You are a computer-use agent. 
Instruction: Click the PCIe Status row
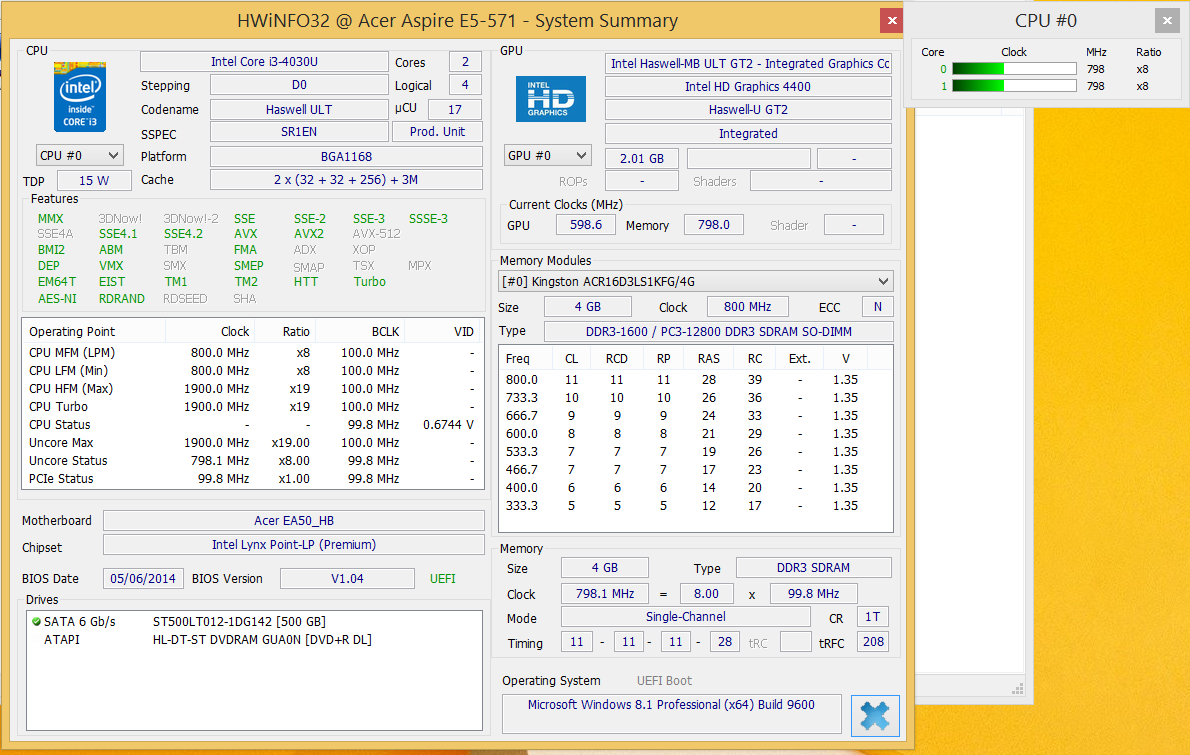[x=252, y=479]
